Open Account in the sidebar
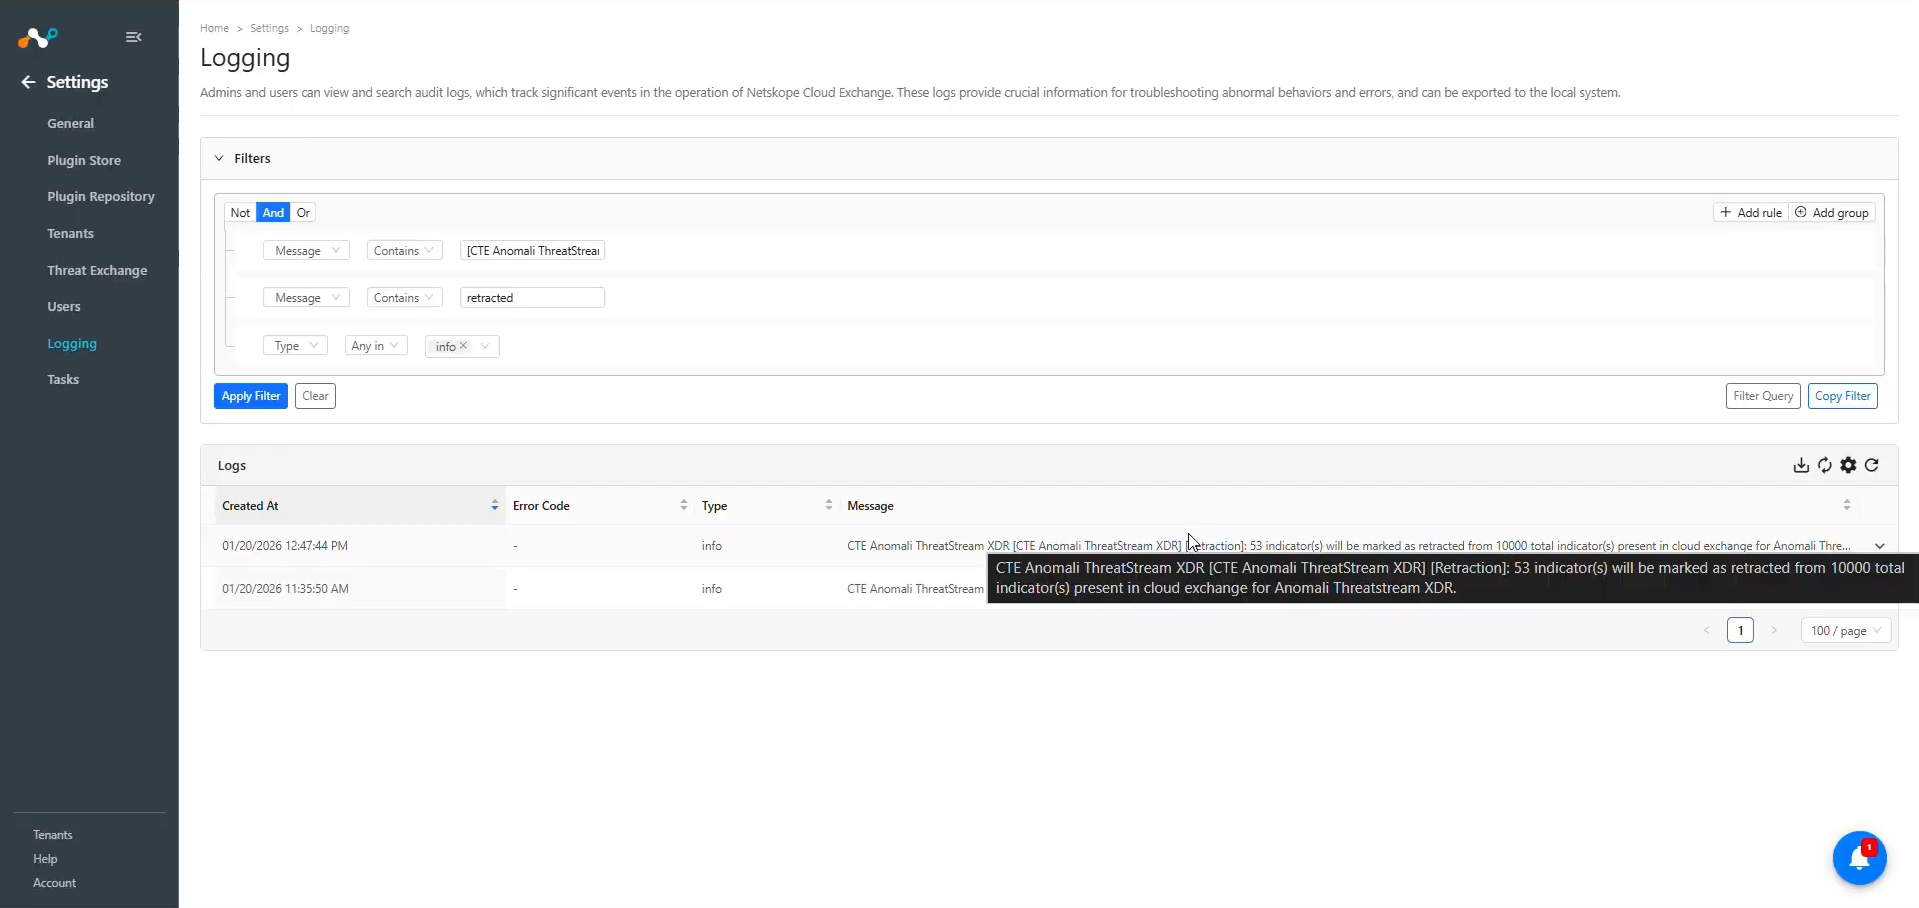 click(54, 883)
